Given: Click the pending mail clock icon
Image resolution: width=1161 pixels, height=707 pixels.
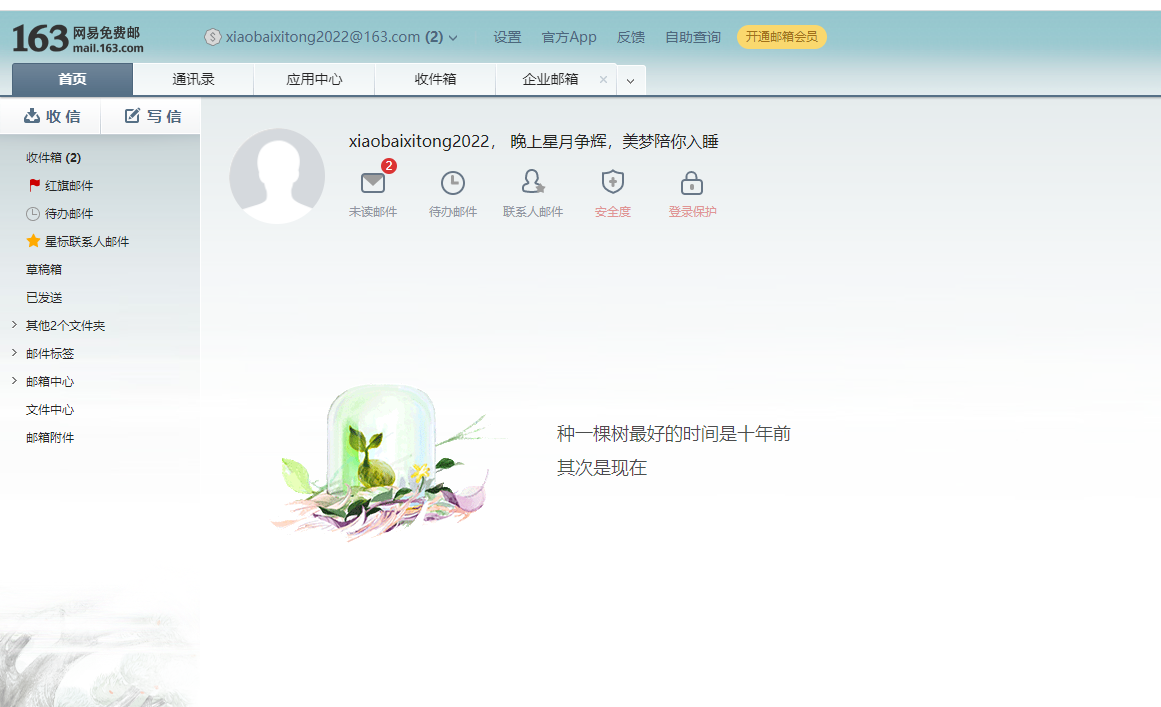Looking at the screenshot, I should 453,183.
